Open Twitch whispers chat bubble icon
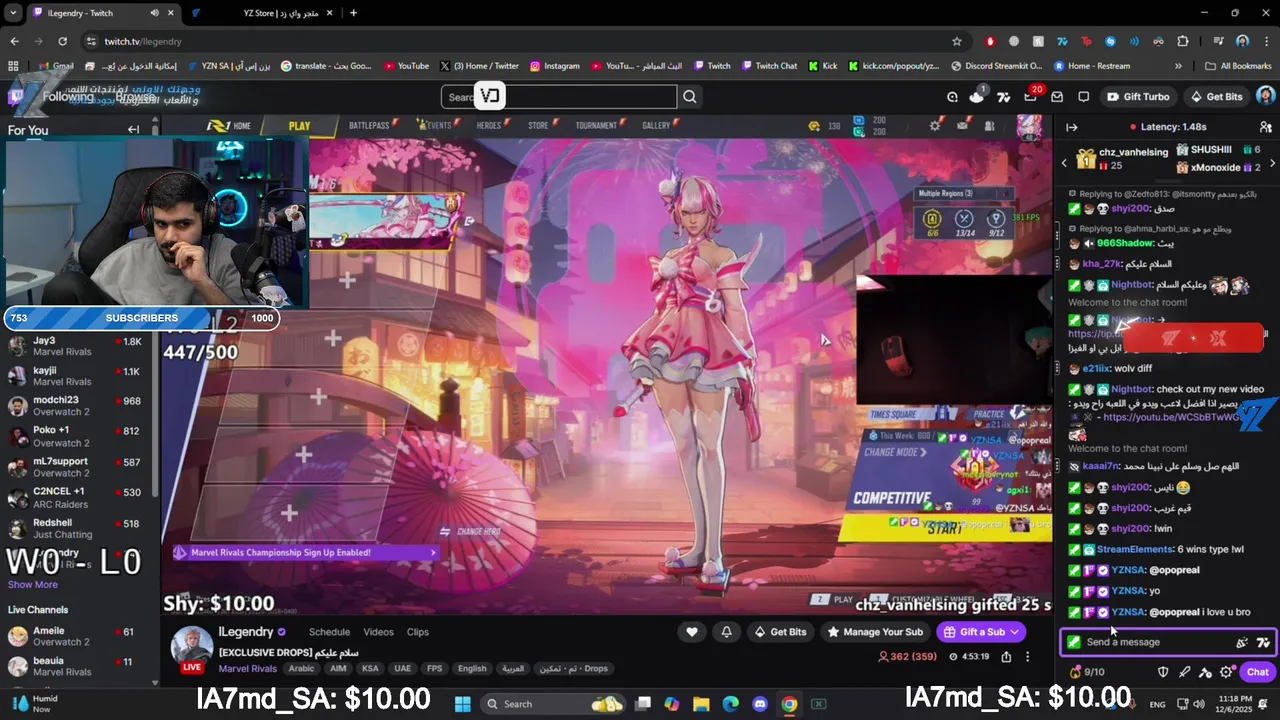 (1083, 97)
